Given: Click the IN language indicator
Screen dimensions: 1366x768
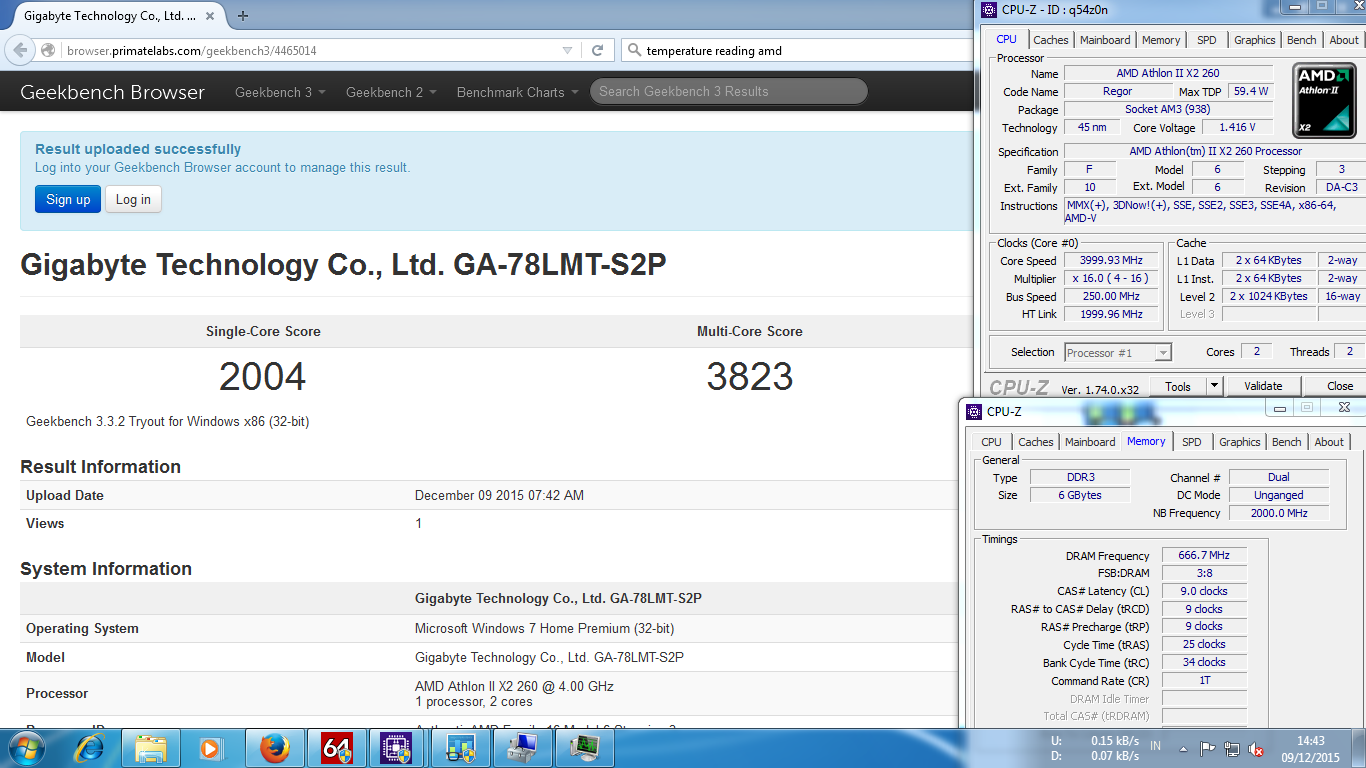Looking at the screenshot, I should 1155,746.
